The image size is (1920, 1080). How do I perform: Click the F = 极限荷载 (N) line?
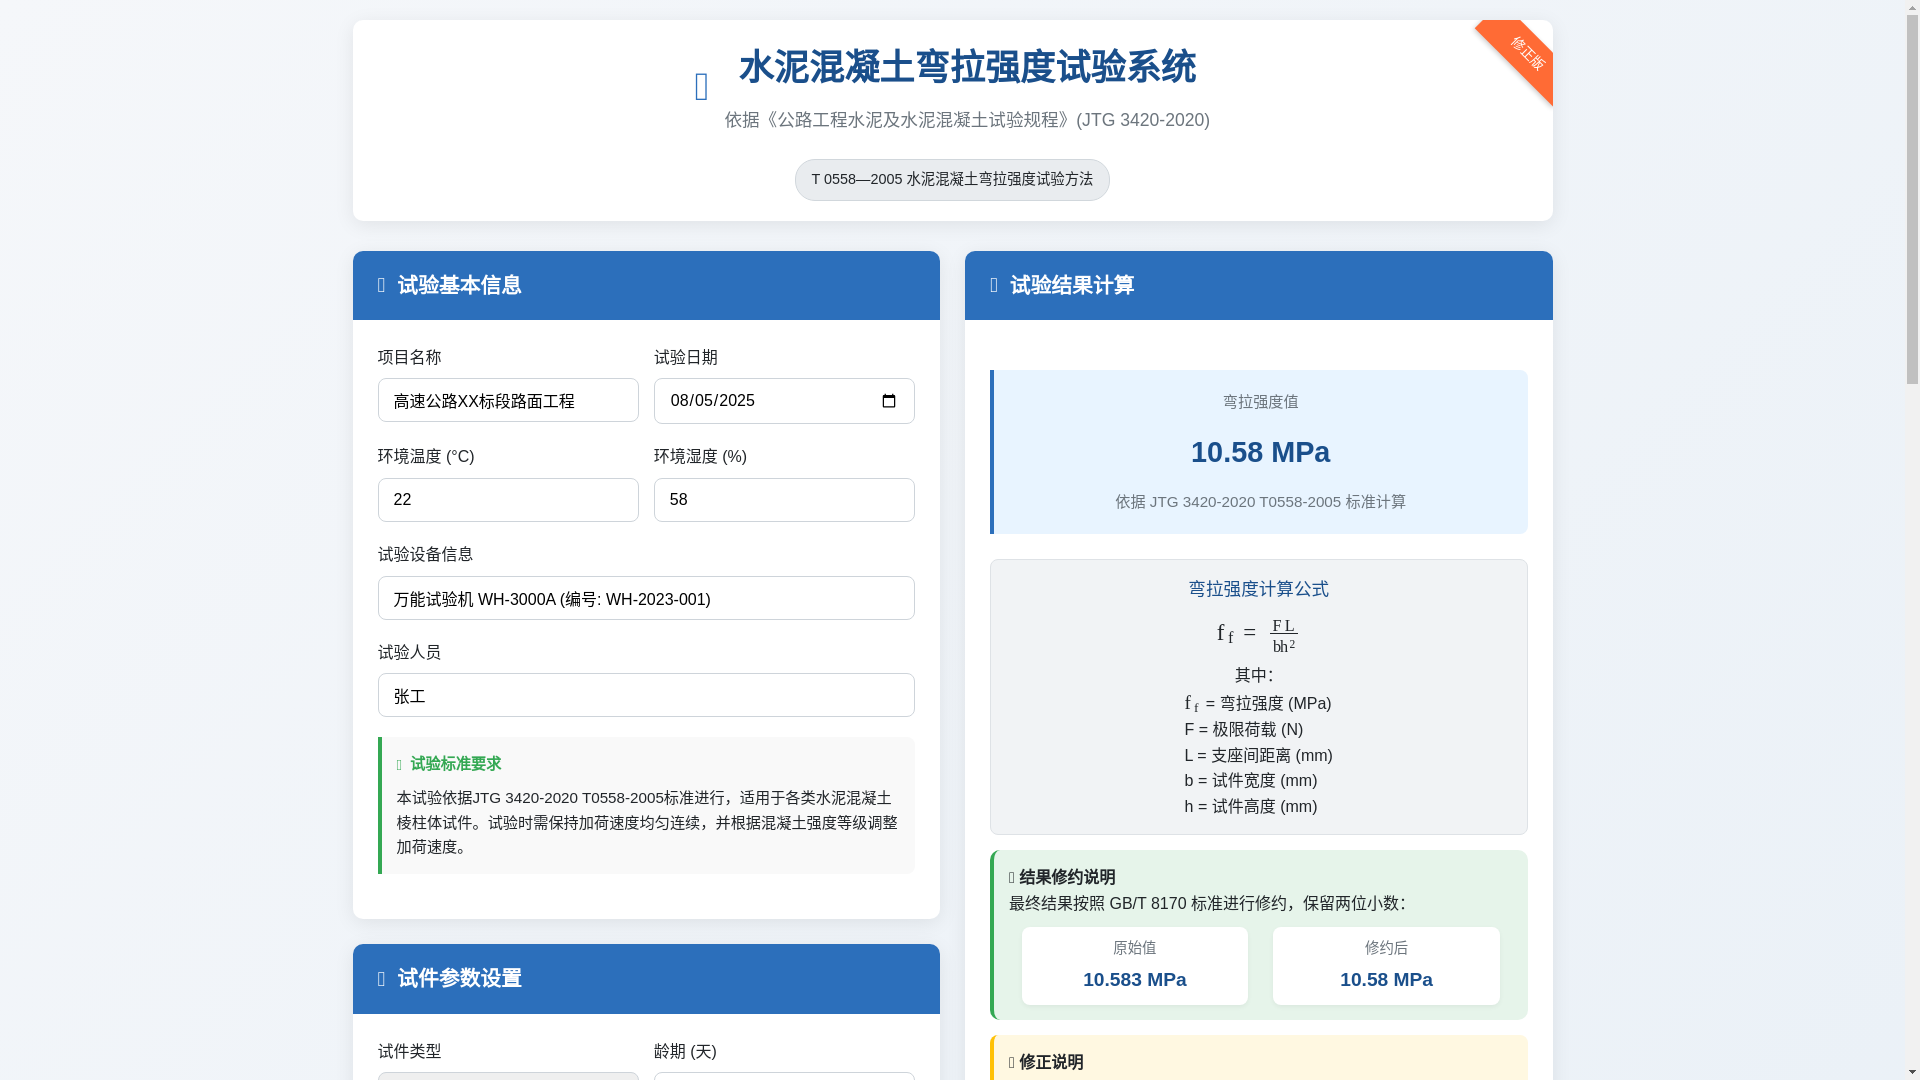[x=1244, y=730]
